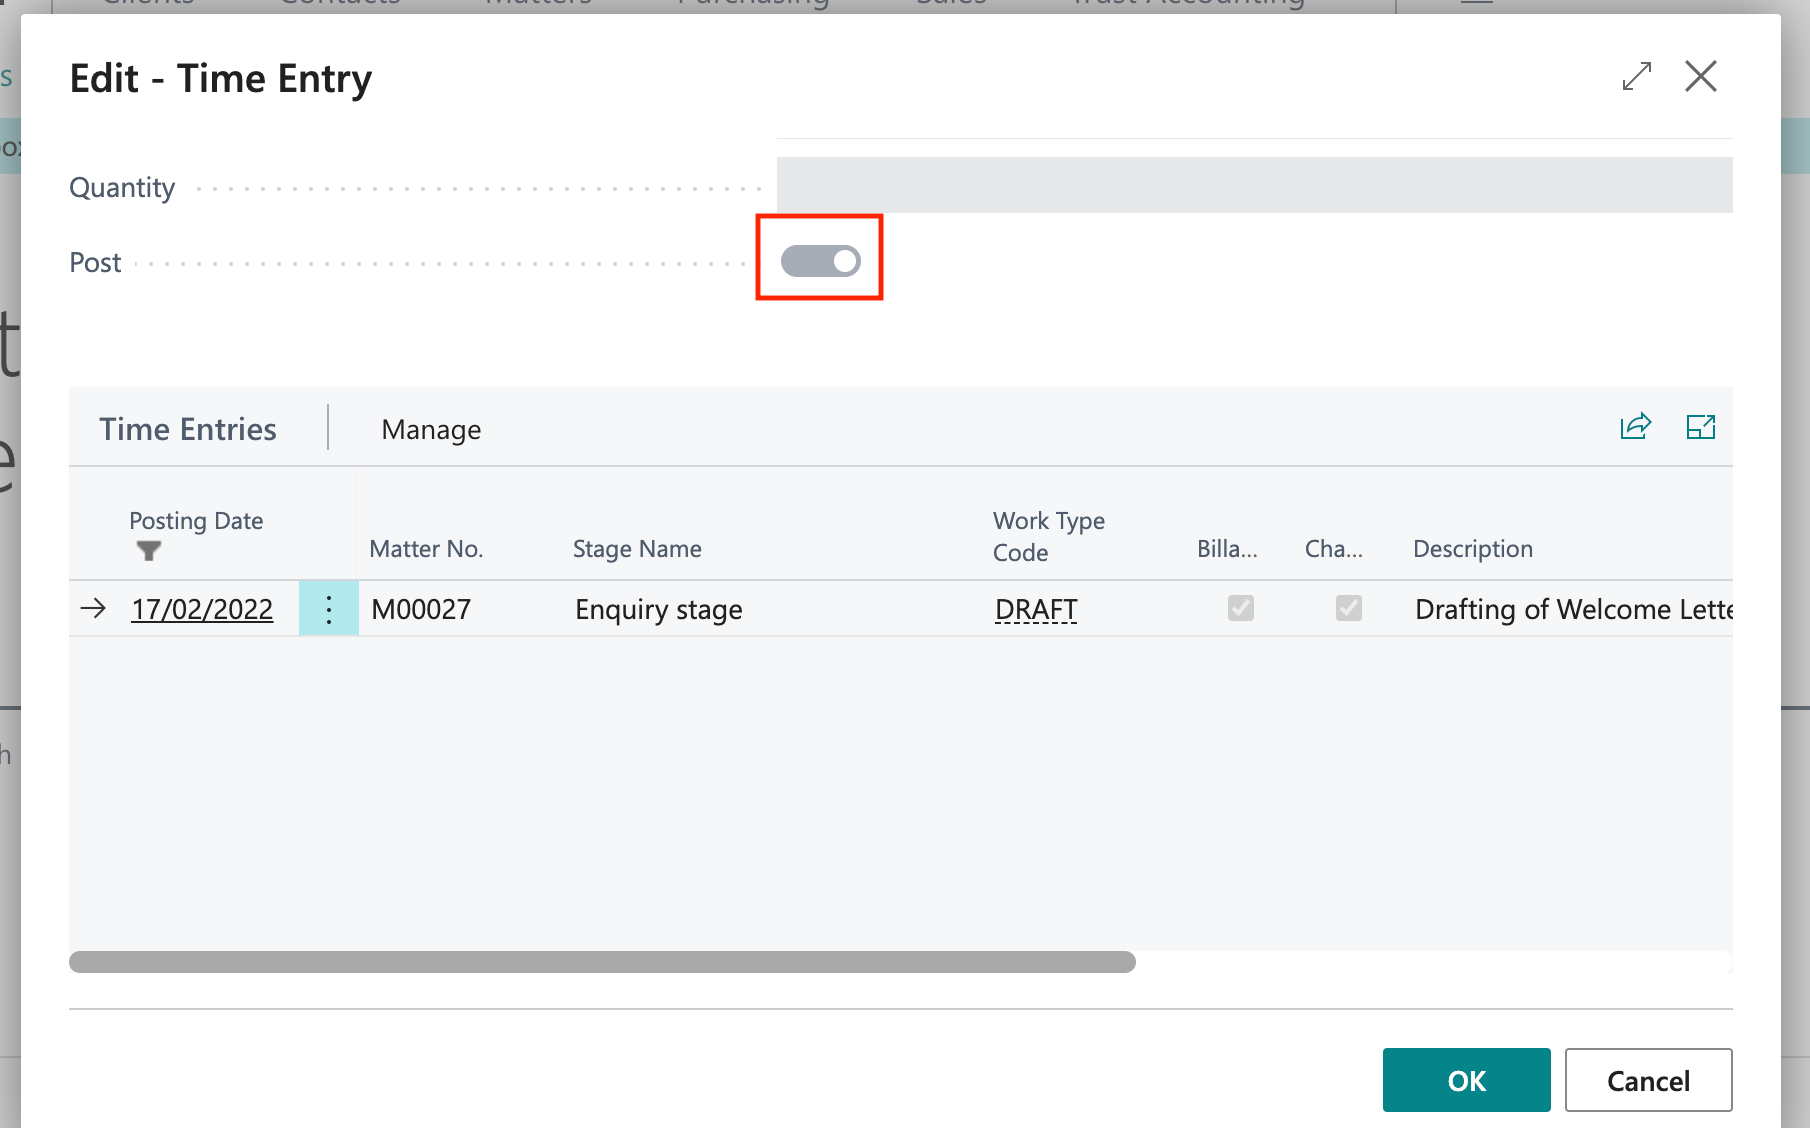Image resolution: width=1810 pixels, height=1128 pixels.
Task: Click the Cancel button
Action: pyautogui.click(x=1648, y=1080)
